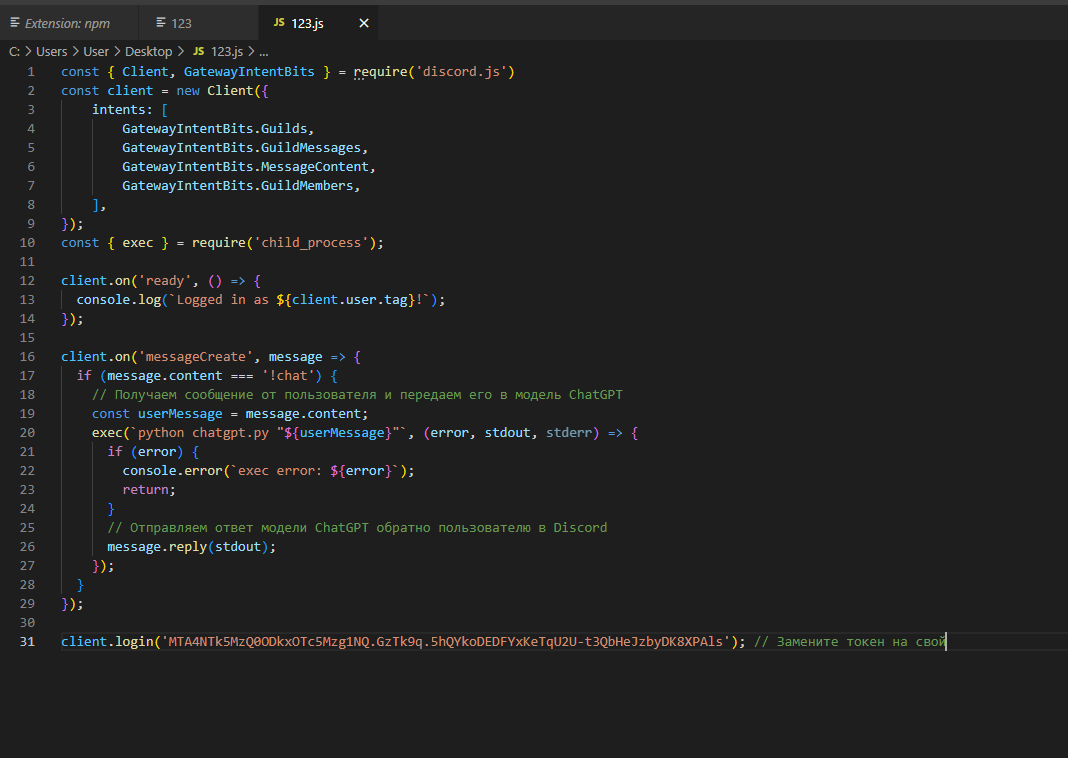Viewport: 1068px width, 758px height.
Task: Click the file icon on Extension: npm tab
Action: [15, 22]
